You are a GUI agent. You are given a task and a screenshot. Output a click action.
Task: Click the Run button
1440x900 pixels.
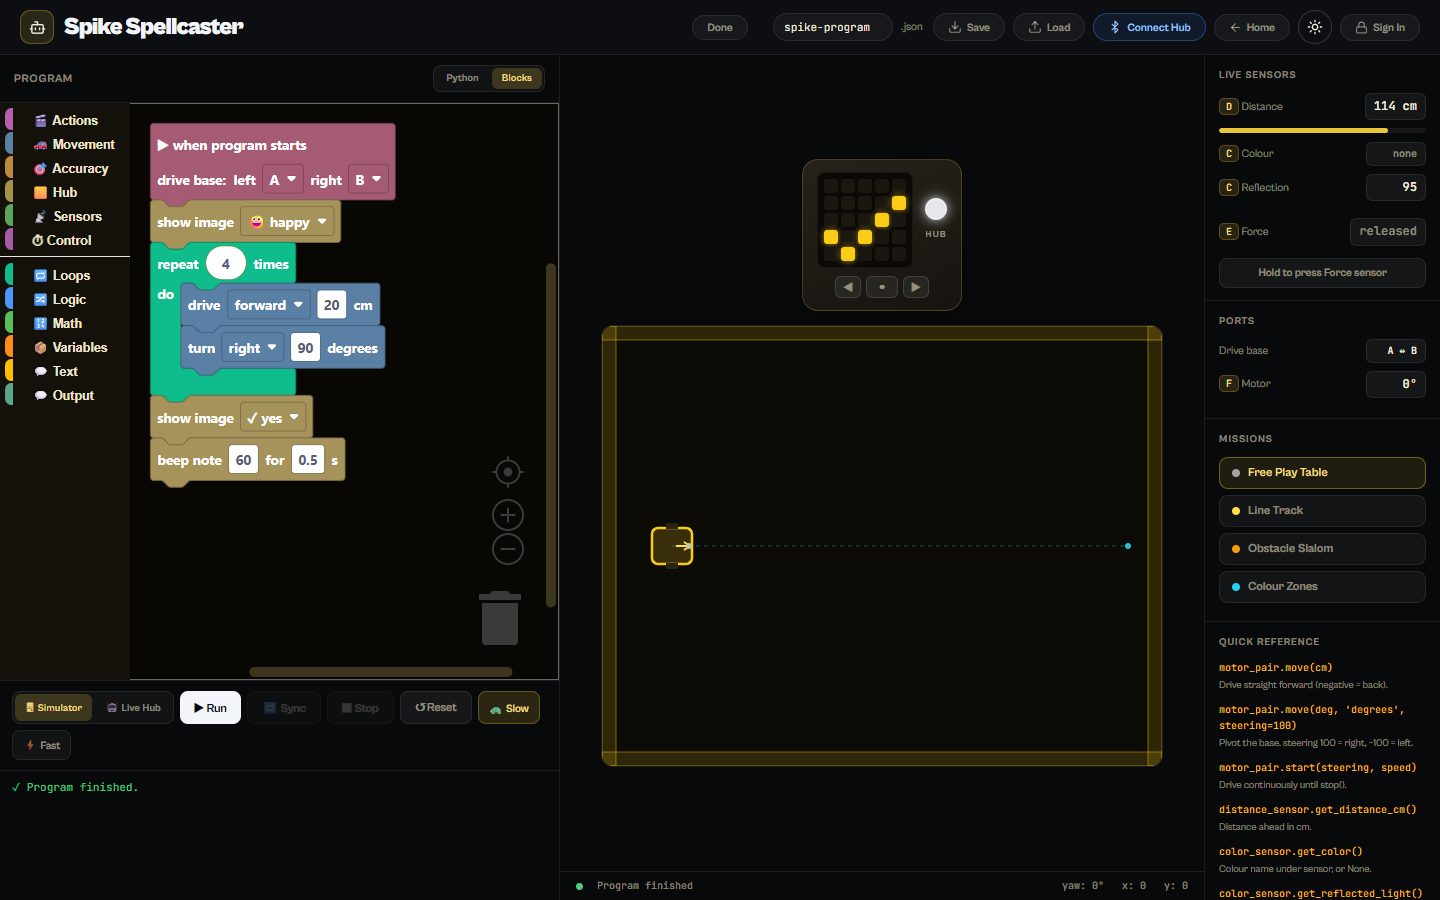click(x=210, y=708)
